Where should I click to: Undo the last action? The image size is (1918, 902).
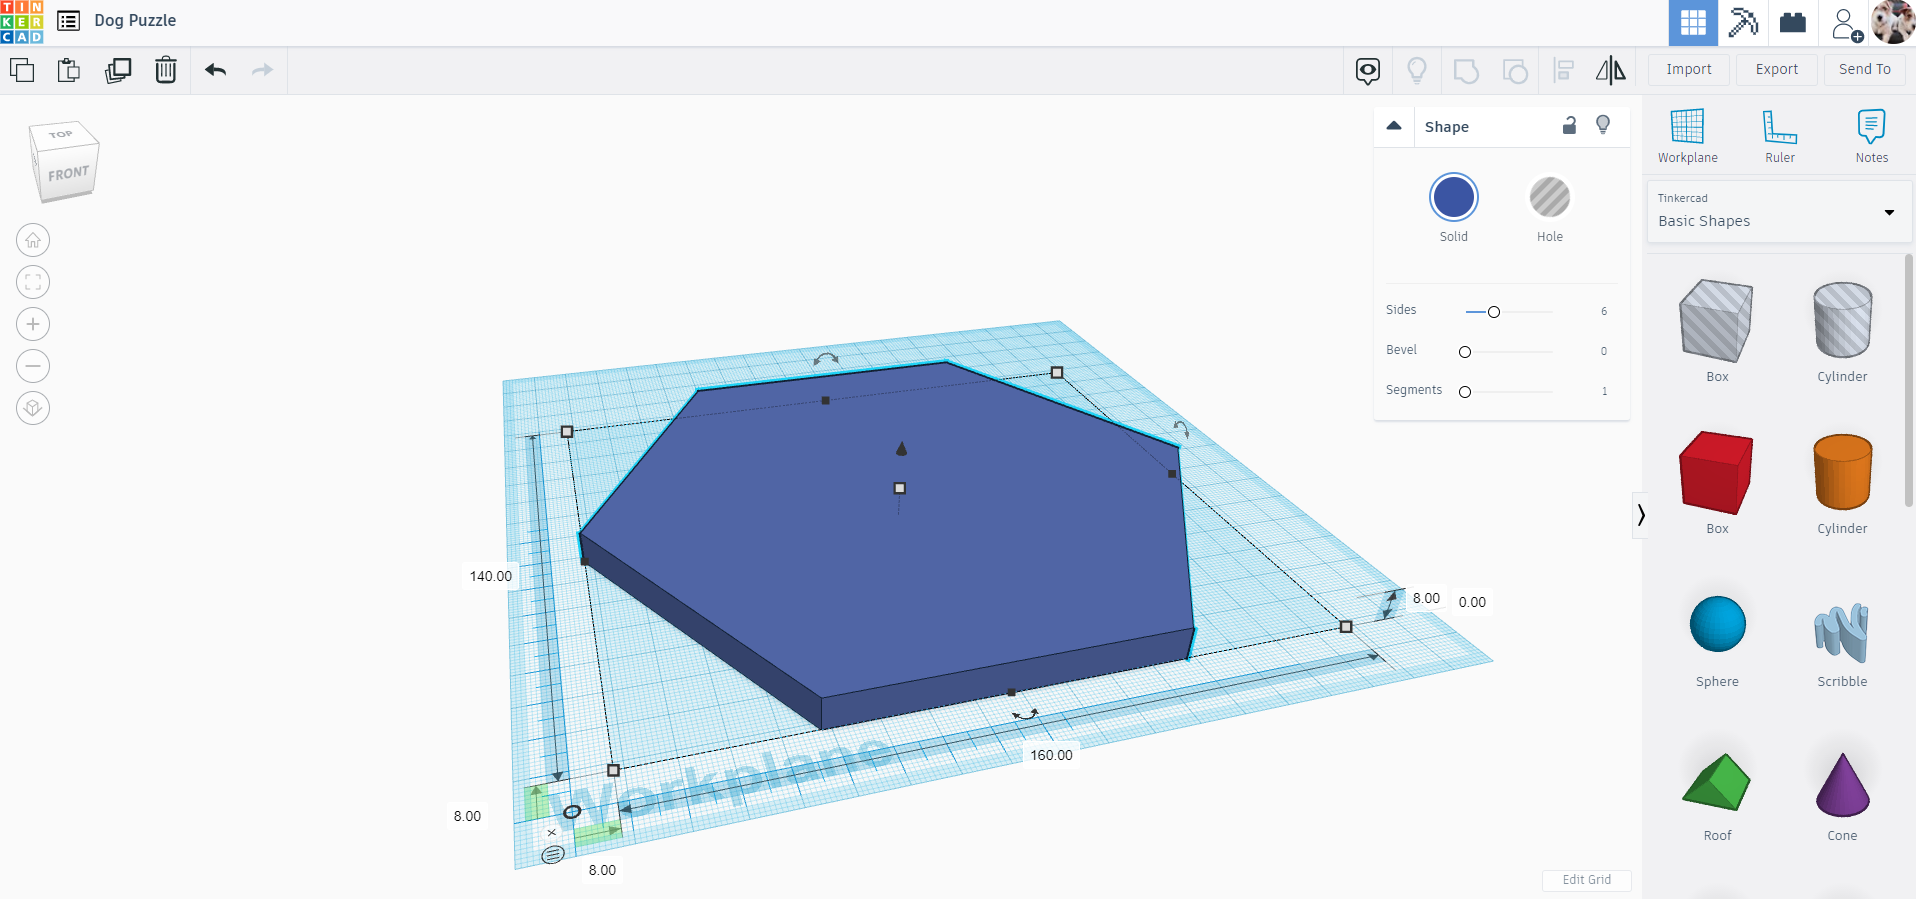tap(215, 70)
